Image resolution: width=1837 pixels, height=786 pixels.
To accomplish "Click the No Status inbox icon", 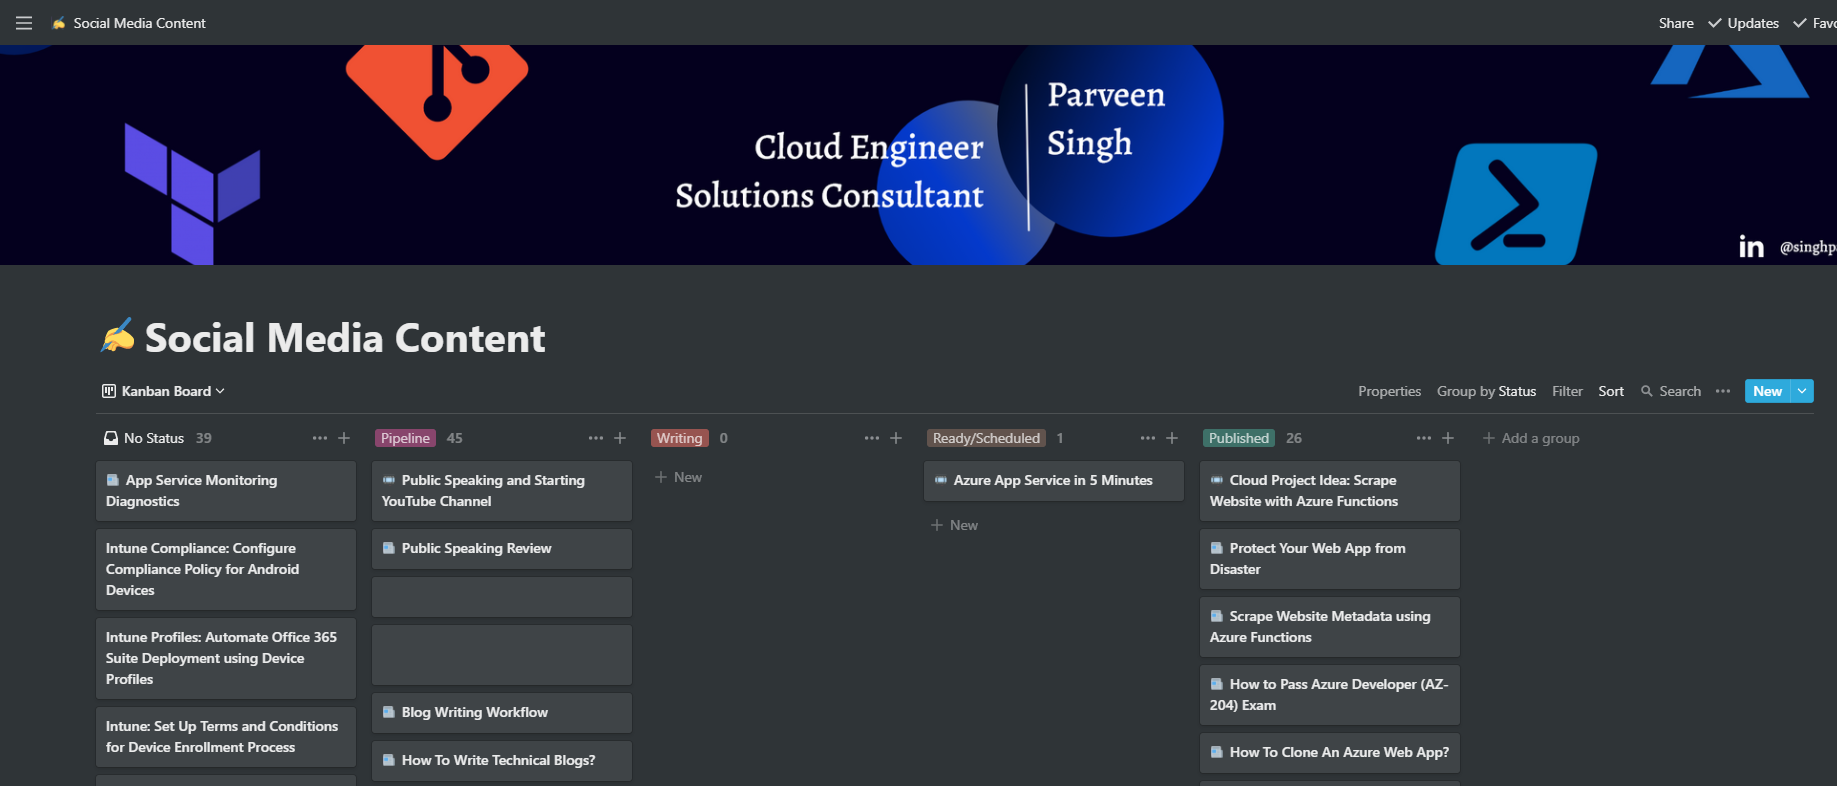I will point(111,438).
